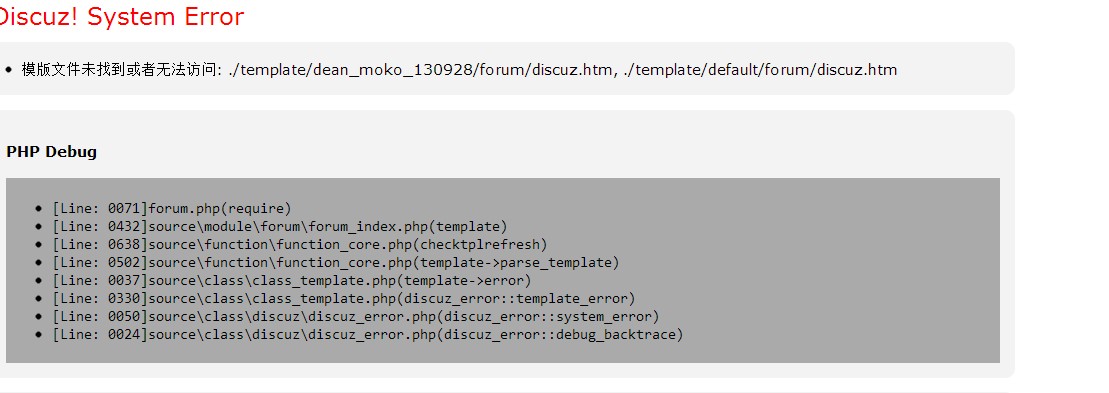Click the bullet beside Line 0638
The height and width of the screenshot is (393, 1109).
(x=39, y=245)
